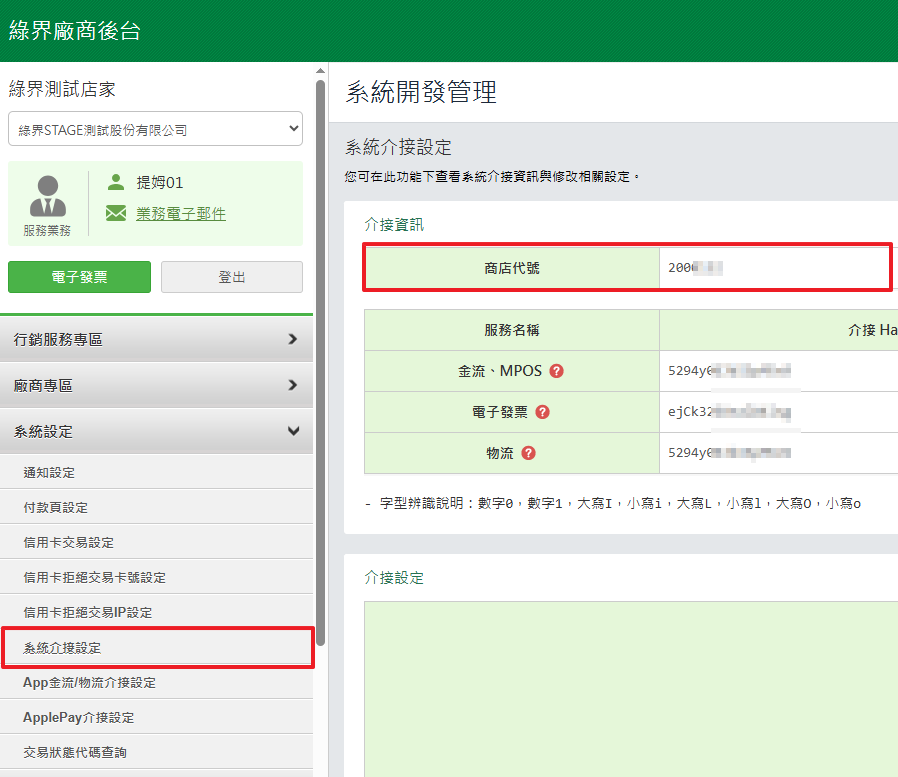
Task: Open help icon for 電子發票 service
Action: pos(542,412)
